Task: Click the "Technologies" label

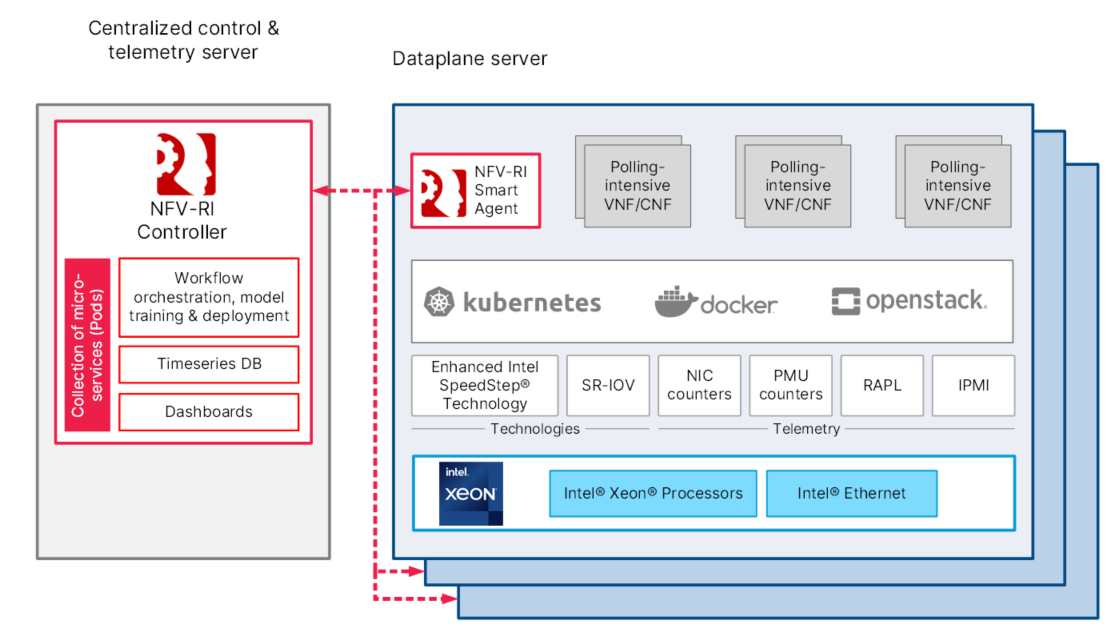Action: 535,429
